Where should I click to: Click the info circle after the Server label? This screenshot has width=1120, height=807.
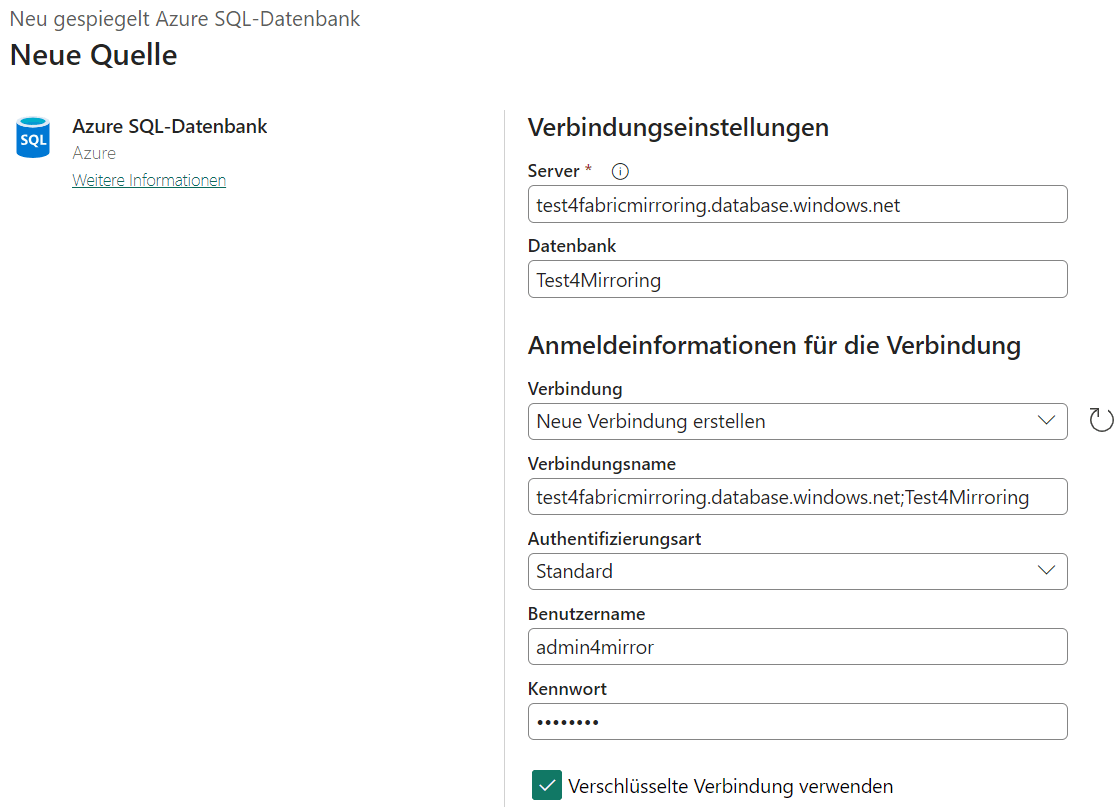(x=620, y=171)
